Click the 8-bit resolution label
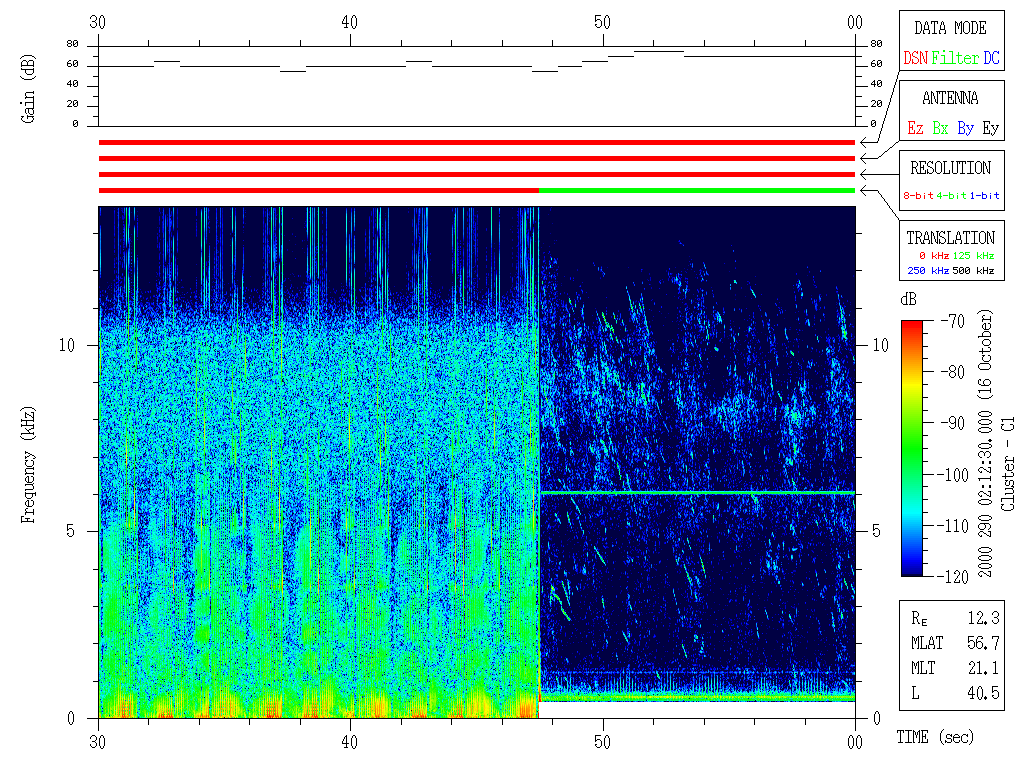This screenshot has height=768, width=1024. click(x=919, y=196)
